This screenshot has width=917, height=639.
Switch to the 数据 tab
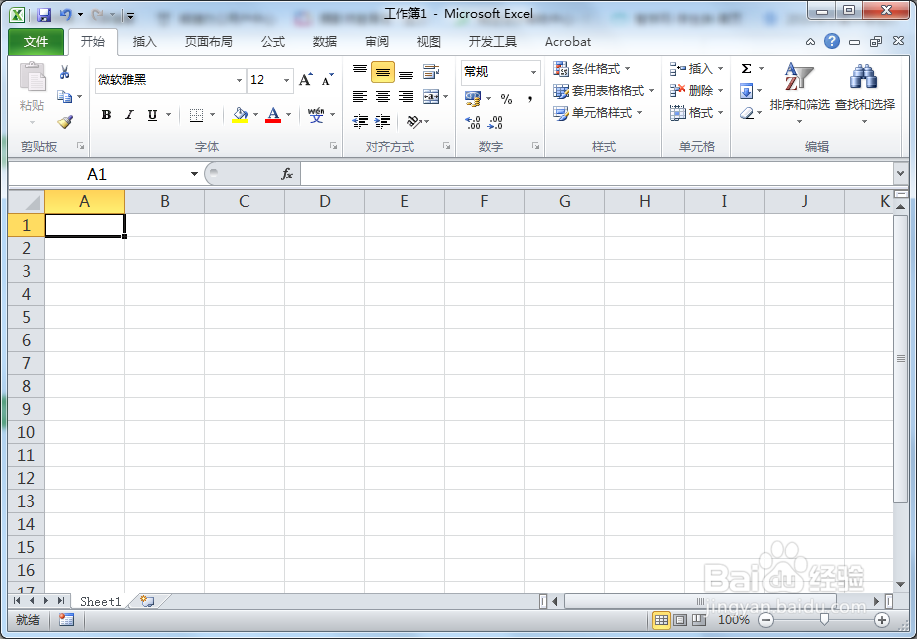325,42
